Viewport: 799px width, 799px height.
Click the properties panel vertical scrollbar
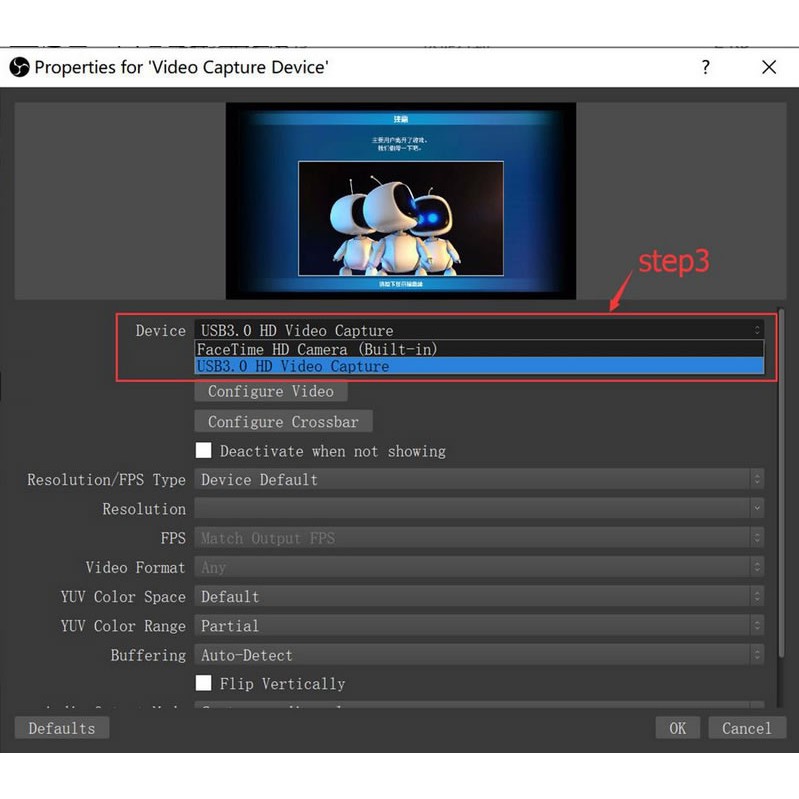780,480
